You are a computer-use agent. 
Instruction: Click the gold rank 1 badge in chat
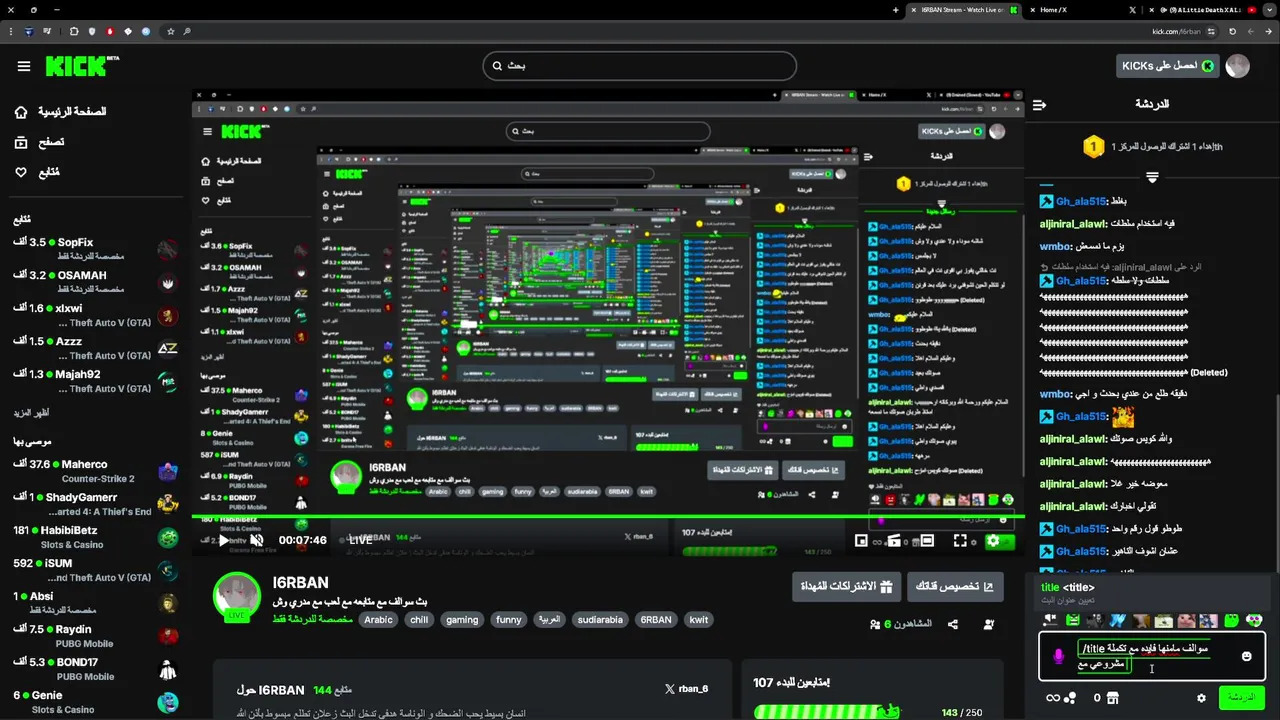coord(1093,147)
